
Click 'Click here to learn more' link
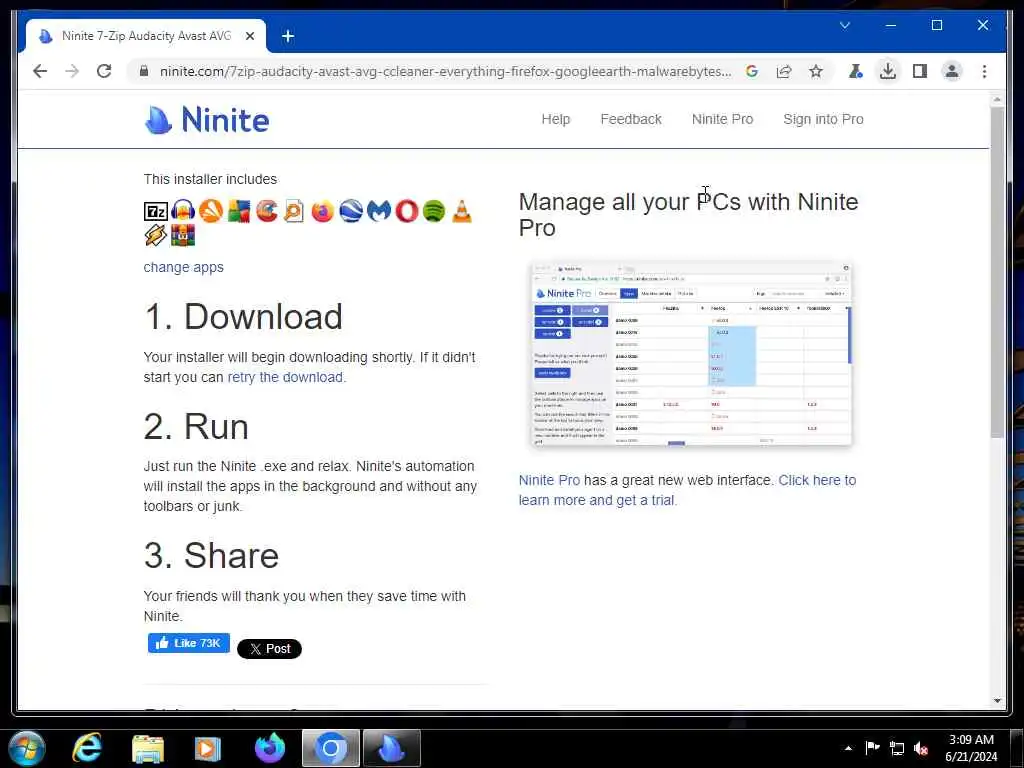pos(686,490)
